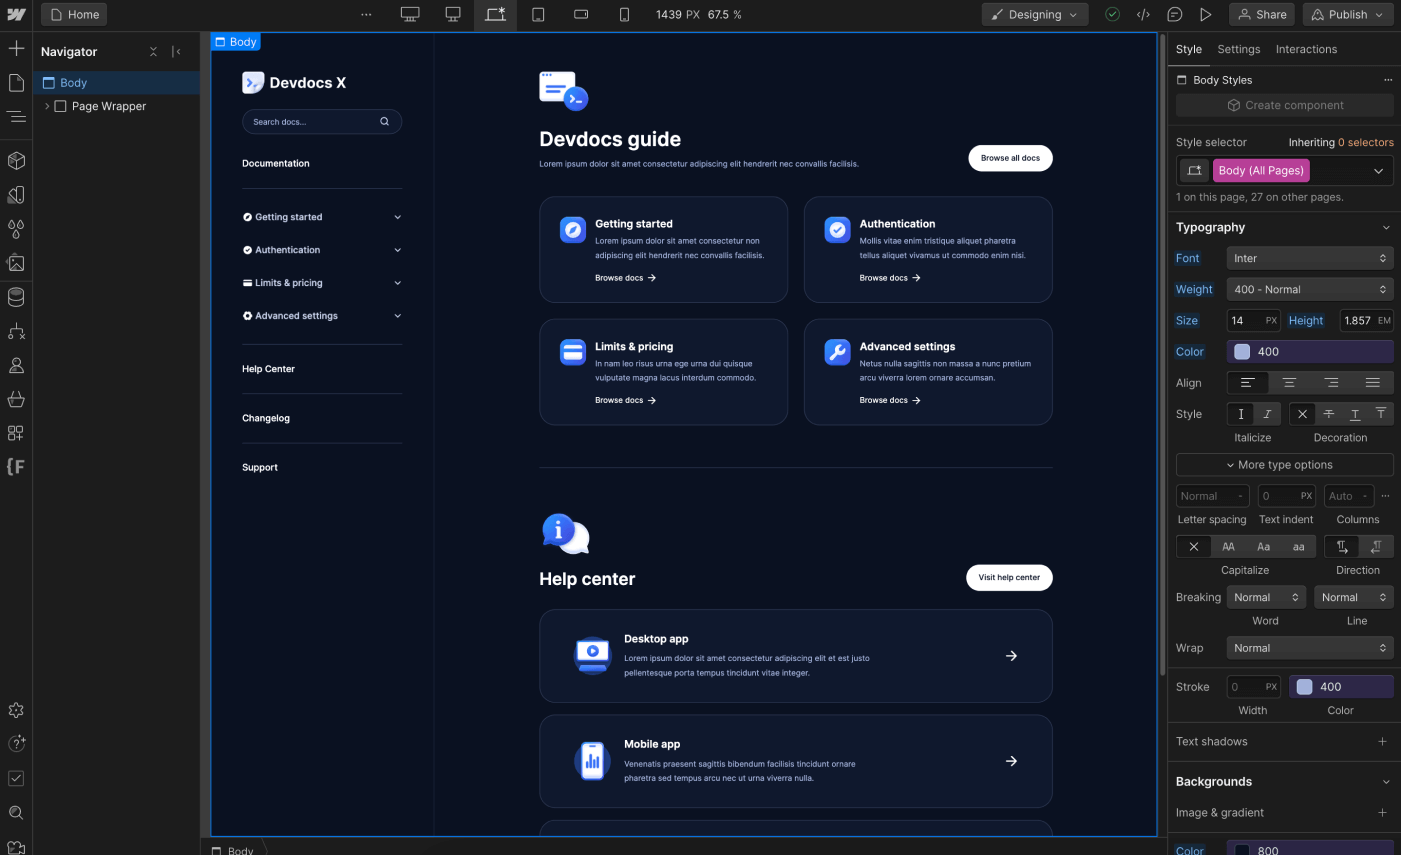Expand More type options
Screen dimensions: 1401x855
tap(1284, 464)
